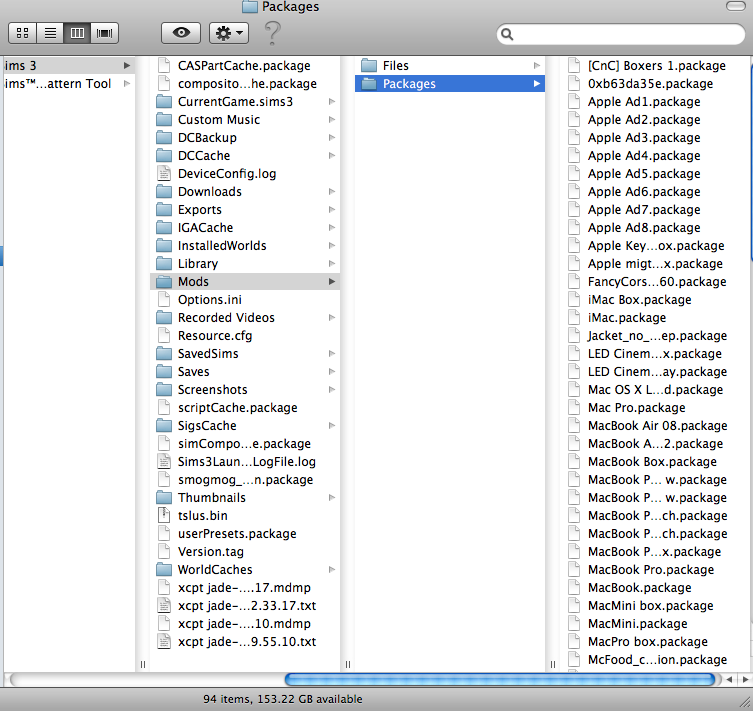The width and height of the screenshot is (753, 711).
Task: Select scriptCache.package file
Action: (x=237, y=408)
